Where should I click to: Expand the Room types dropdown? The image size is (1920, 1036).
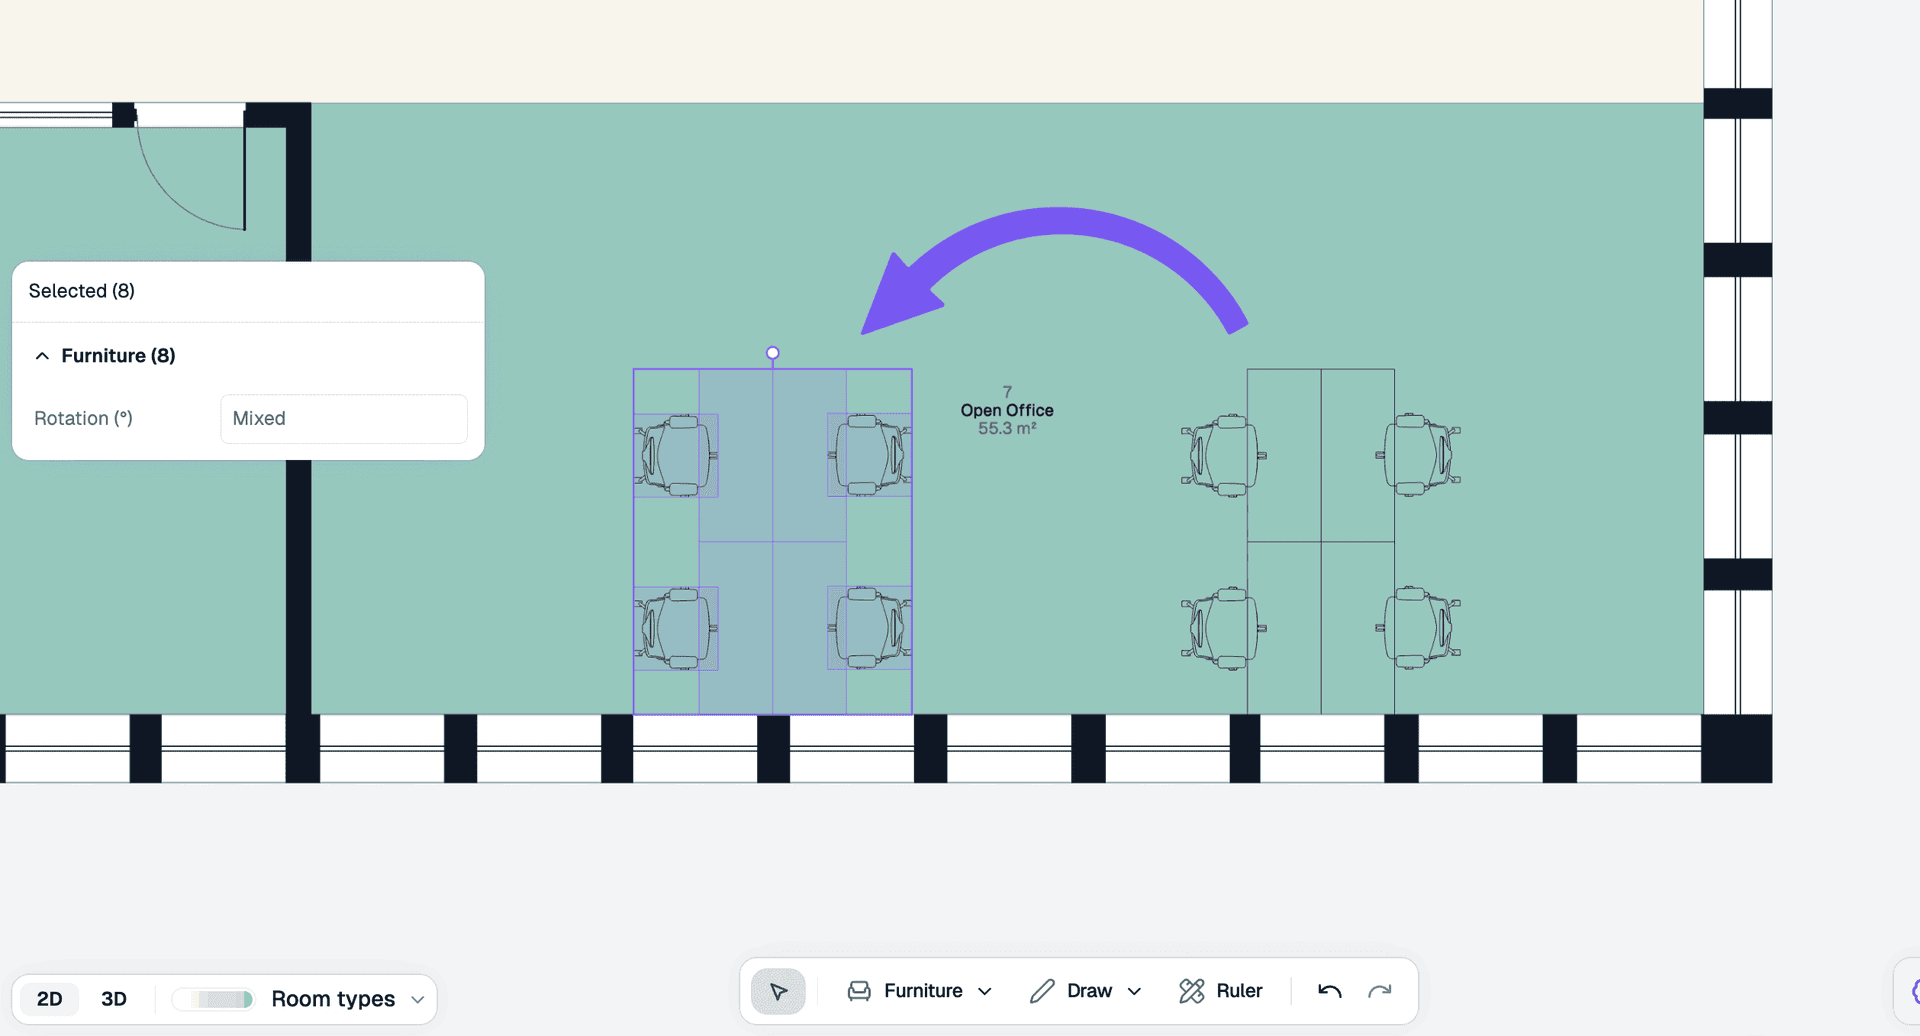pos(418,999)
